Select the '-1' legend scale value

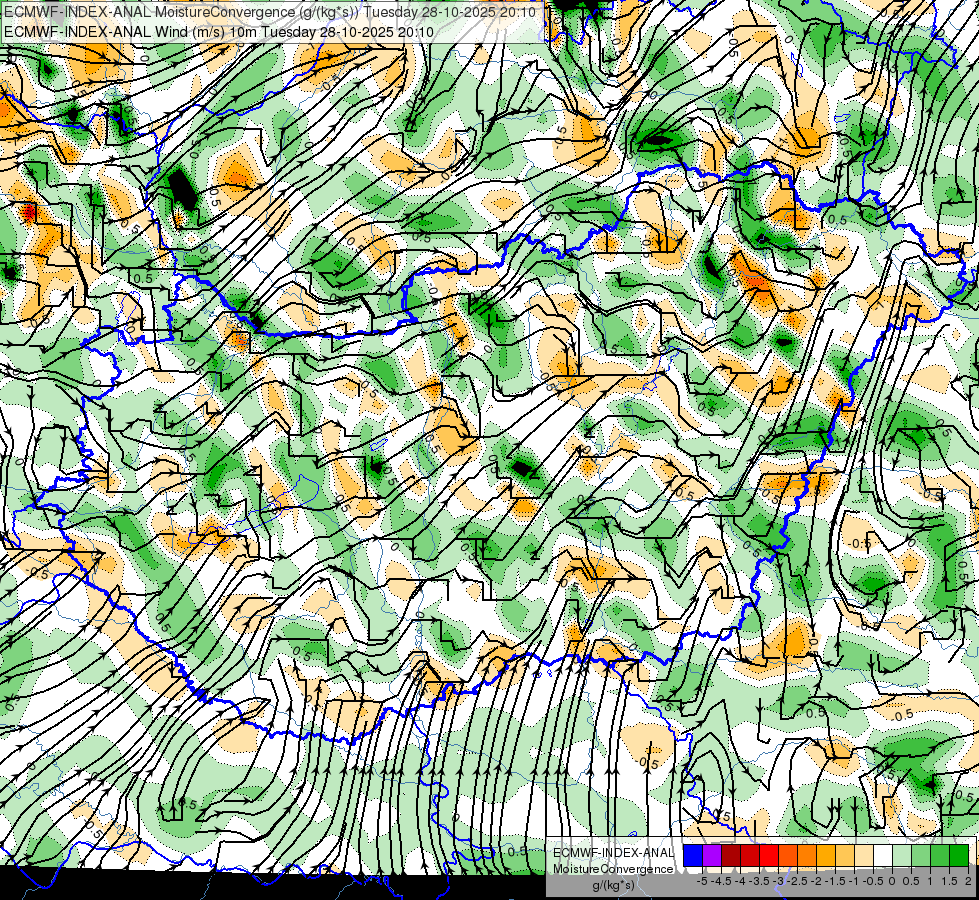point(854,881)
